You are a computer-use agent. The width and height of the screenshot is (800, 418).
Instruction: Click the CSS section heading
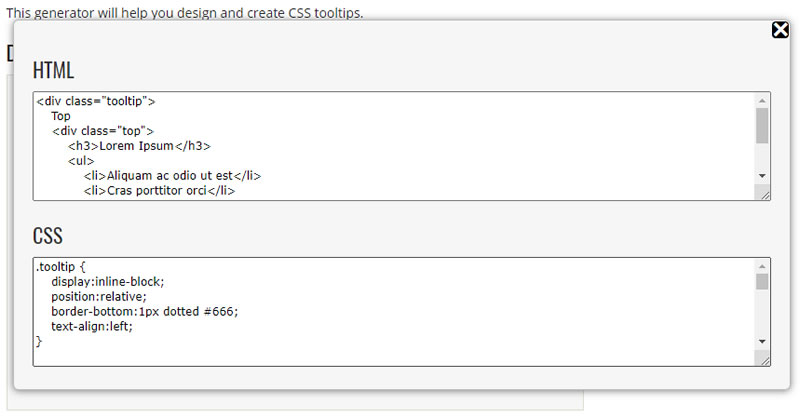(47, 236)
